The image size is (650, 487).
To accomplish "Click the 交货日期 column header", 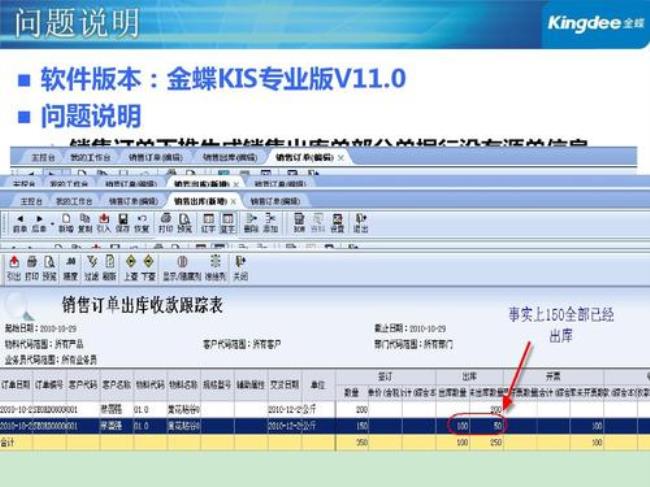I will [x=285, y=385].
